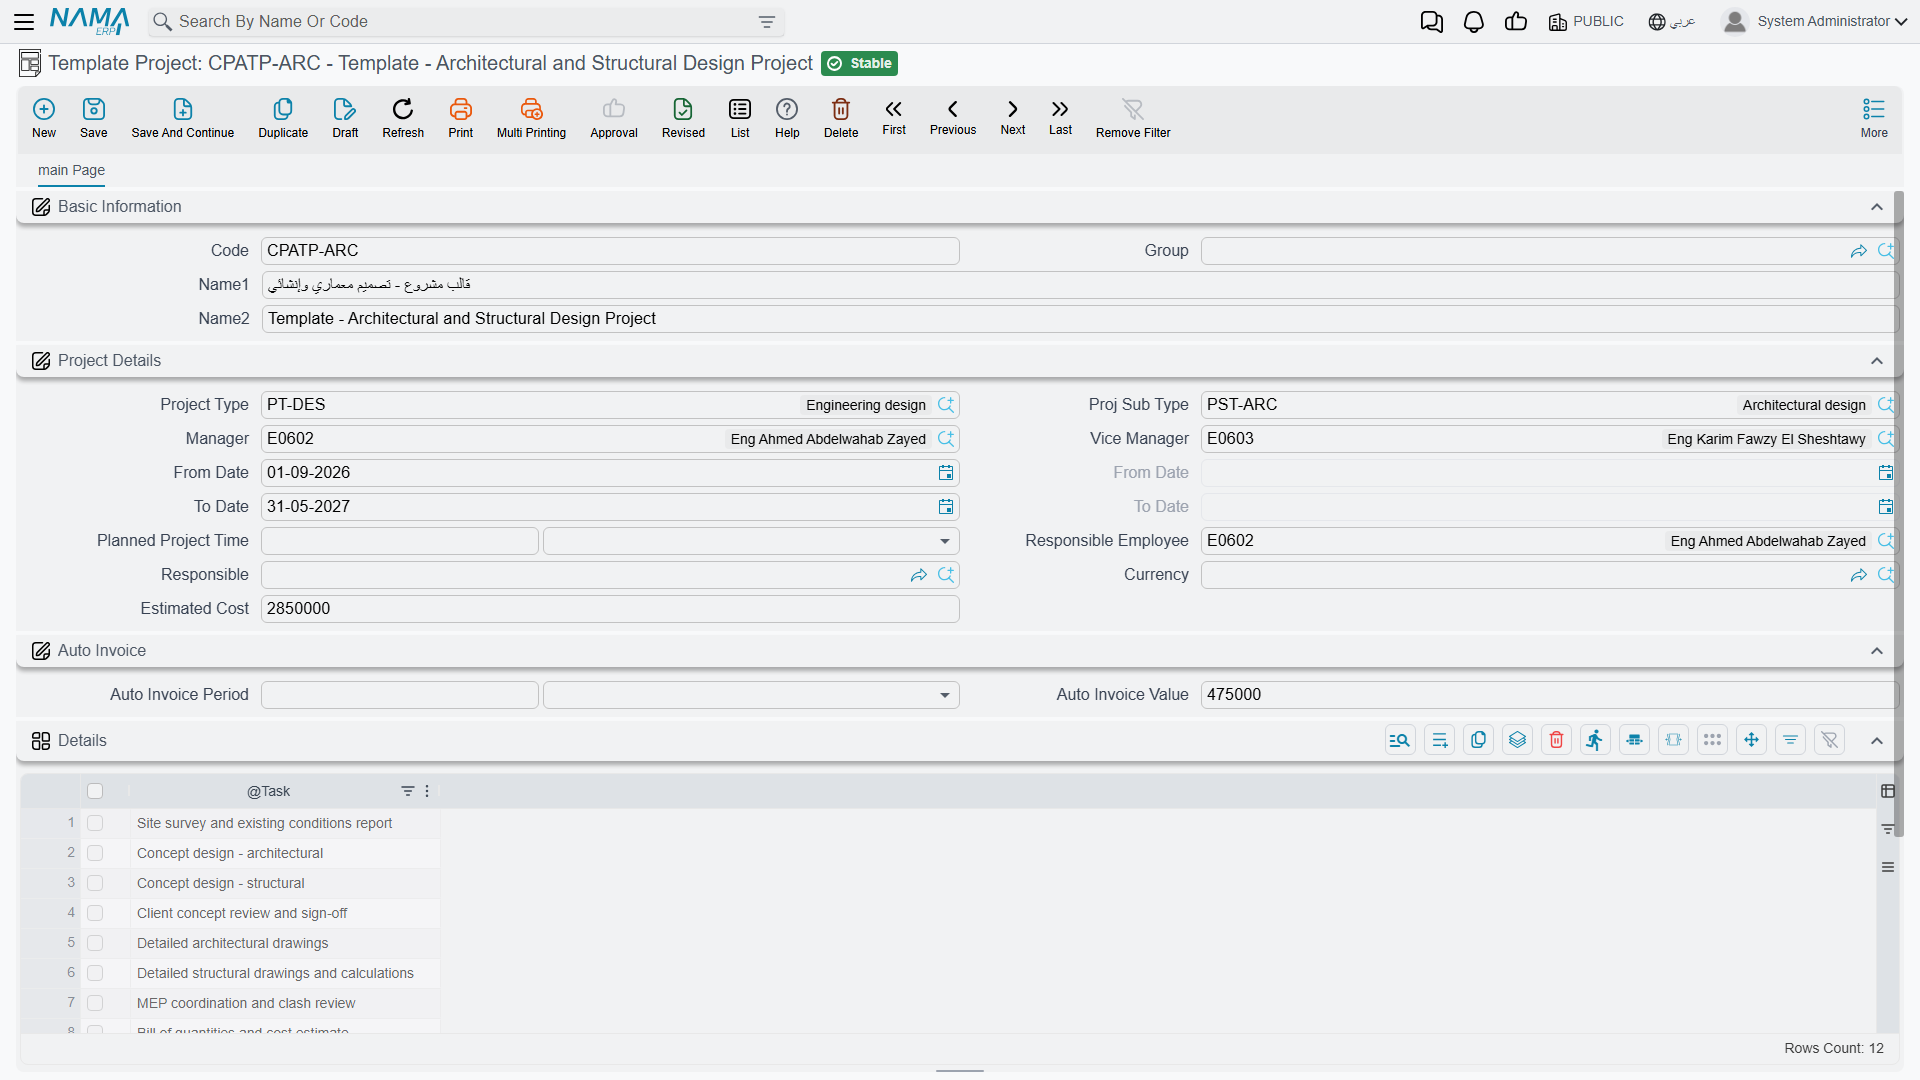This screenshot has width=1920, height=1080.
Task: Save the template project
Action: (94, 118)
